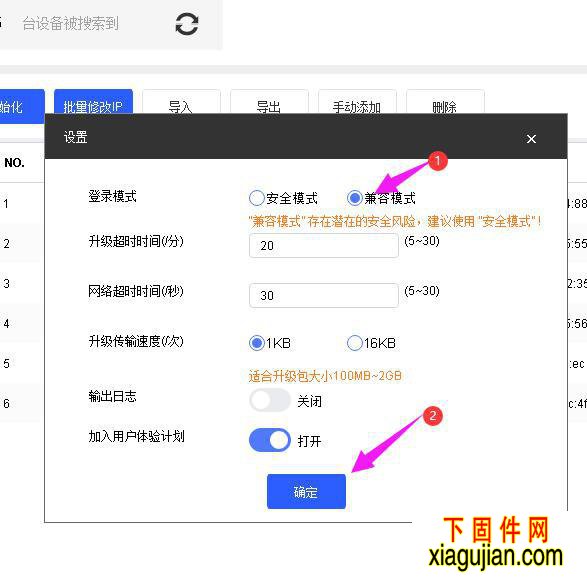Choose 1KB upgrade transfer speed
This screenshot has width=587, height=581.
256,343
